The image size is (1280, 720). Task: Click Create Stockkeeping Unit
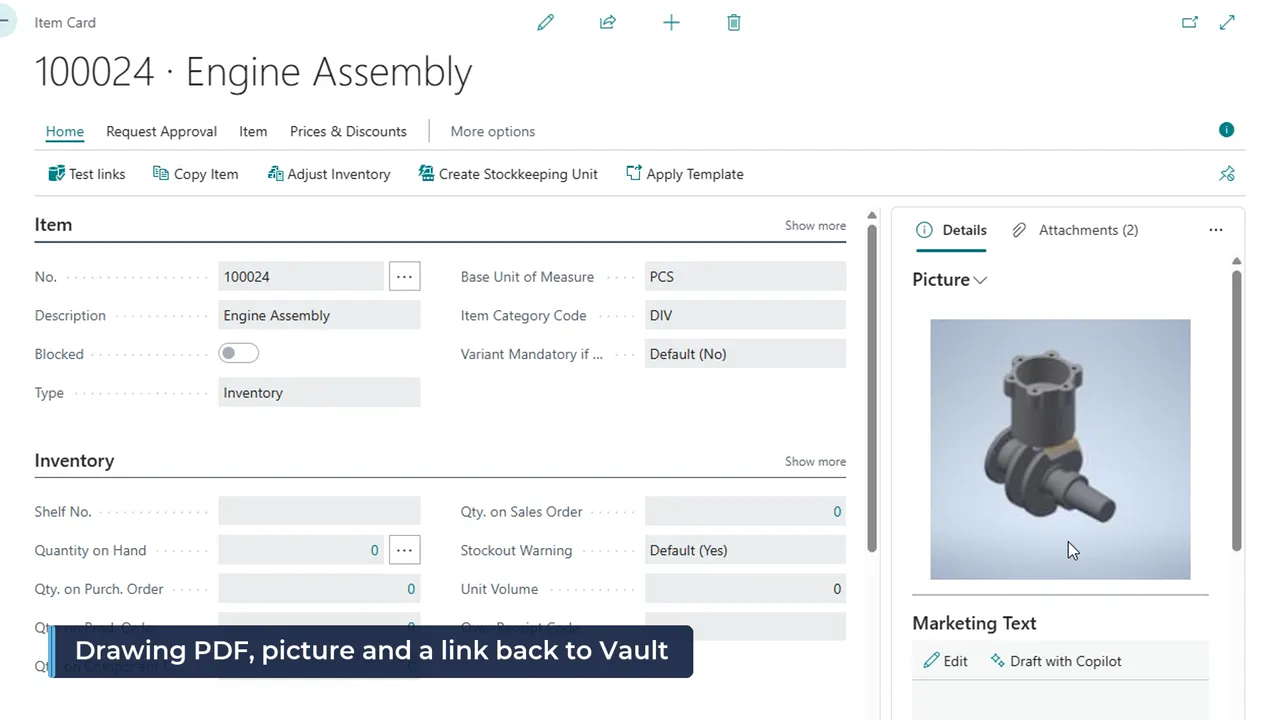click(x=508, y=174)
